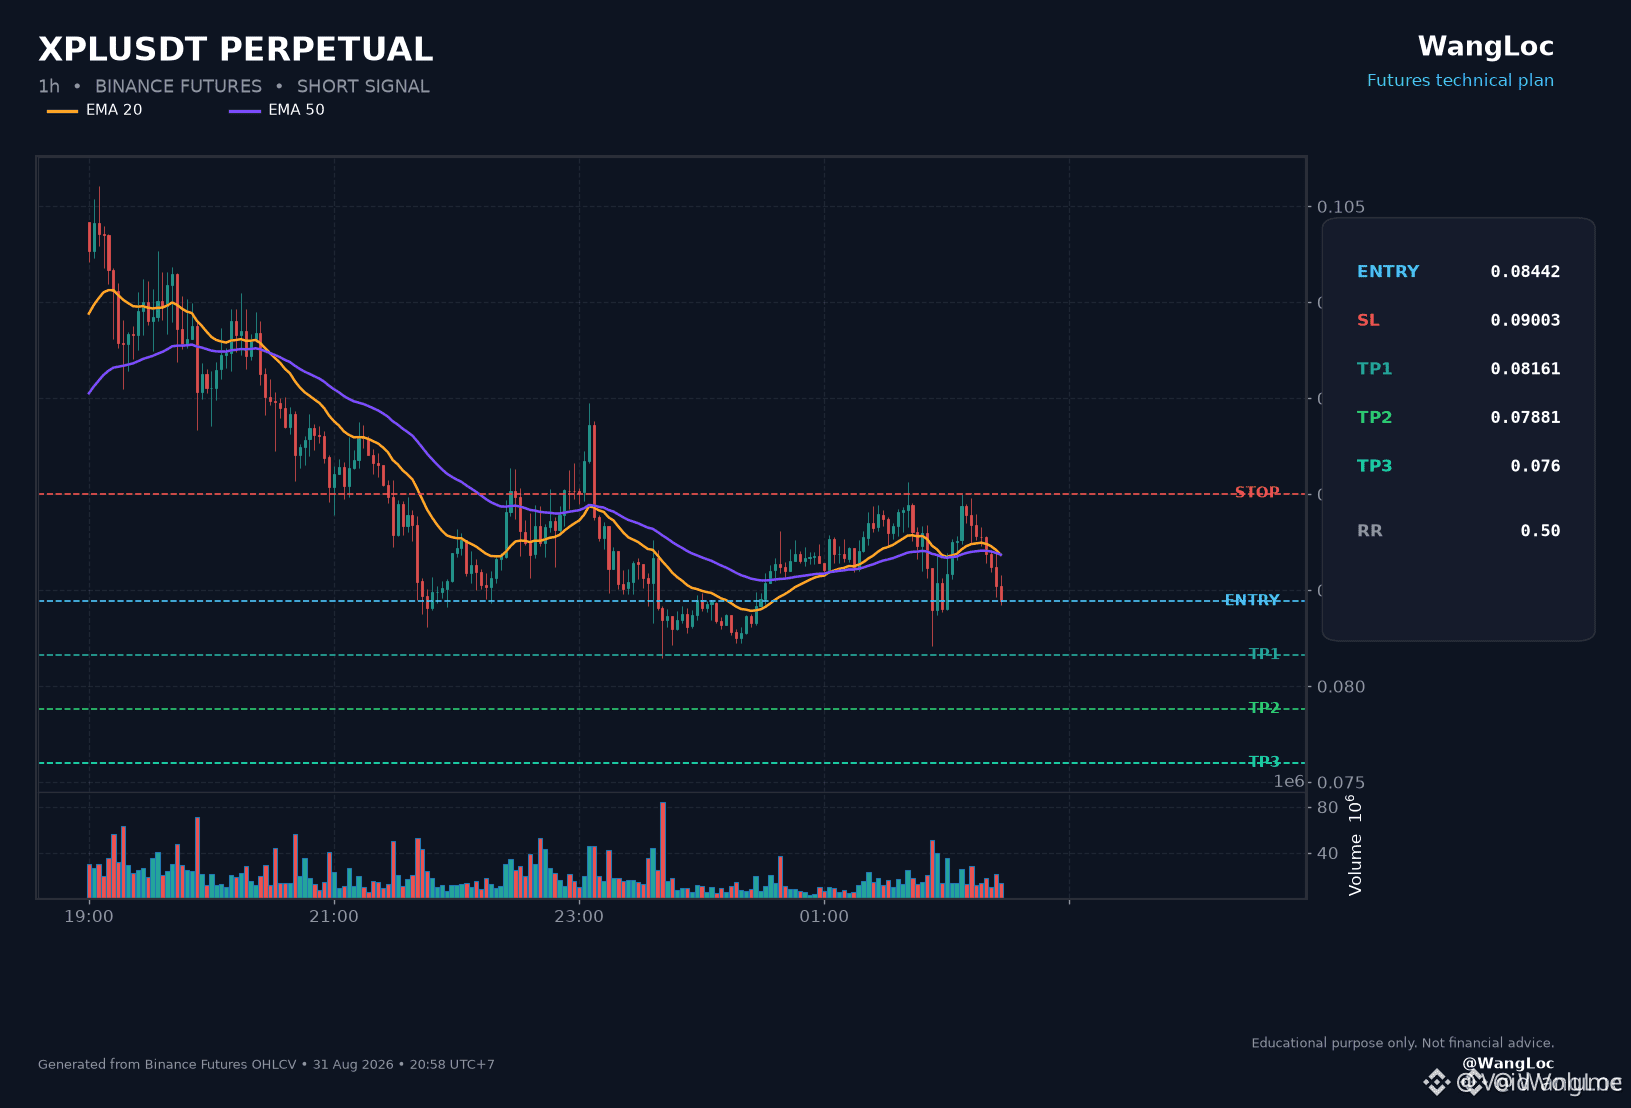Click the TP1 label in the side panel
This screenshot has width=1631, height=1108.
1374,369
